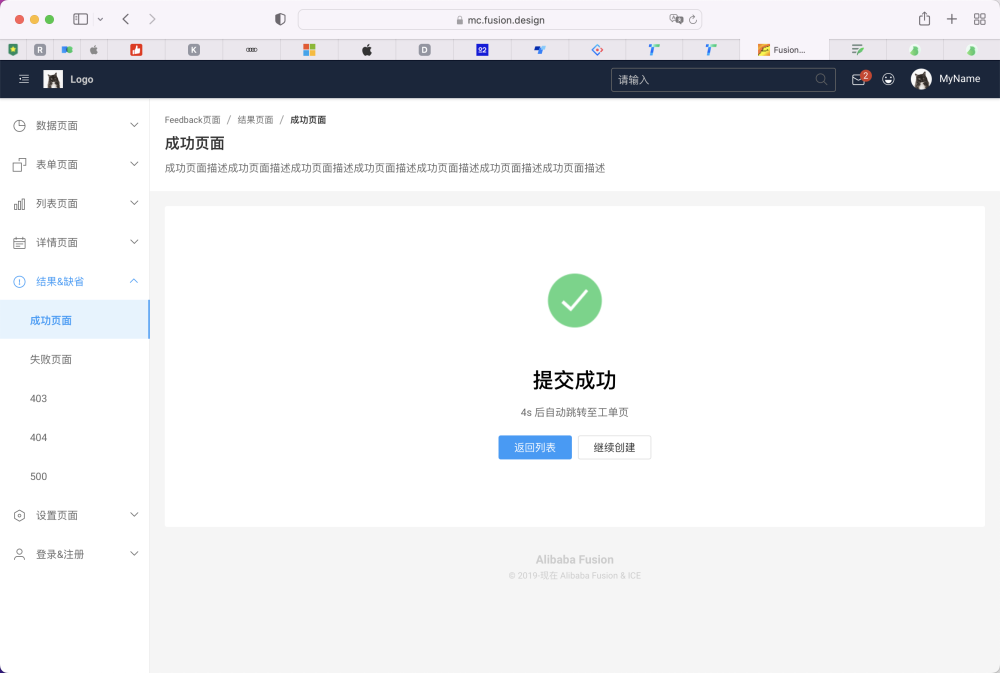1000x673 pixels.
Task: Click the 登录&注册 person icon
Action: click(x=18, y=553)
